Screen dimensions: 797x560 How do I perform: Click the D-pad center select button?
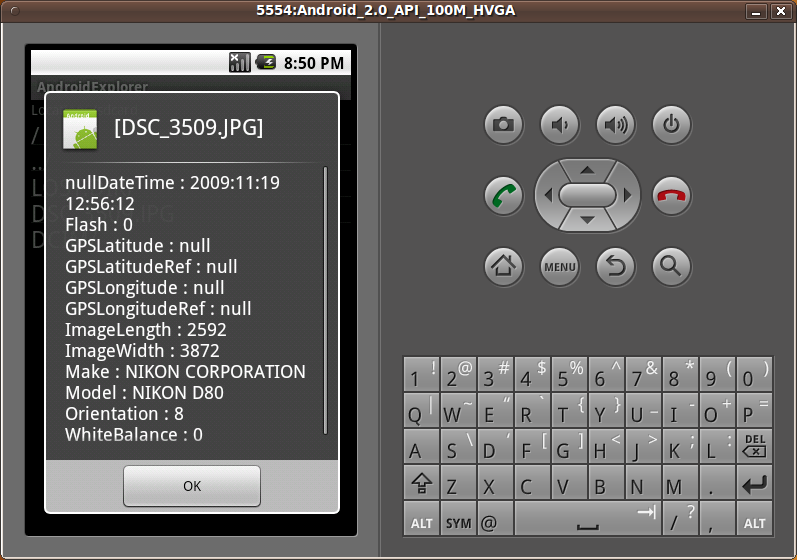[588, 195]
